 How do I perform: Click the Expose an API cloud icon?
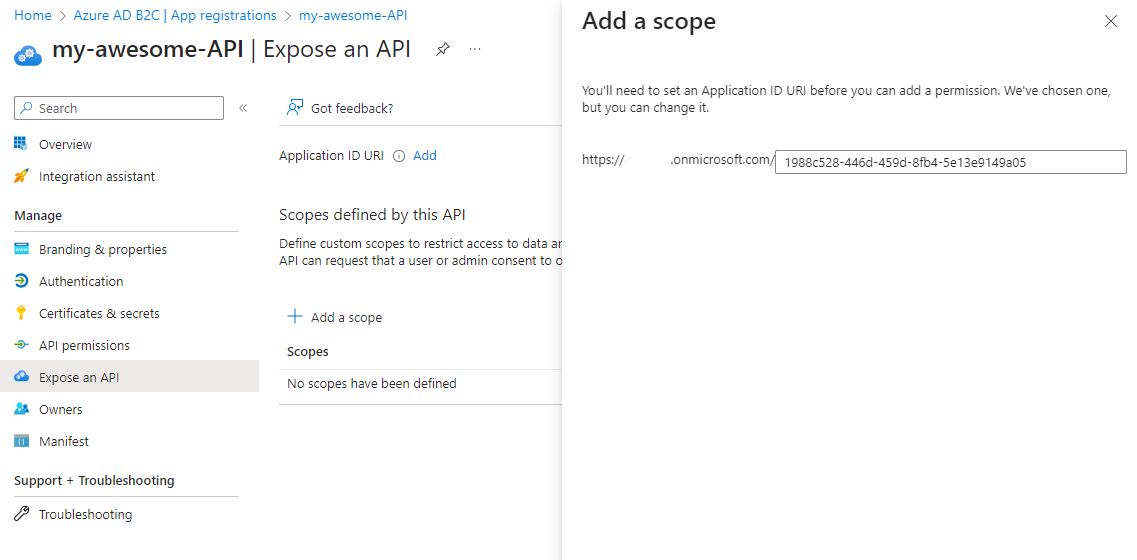(21, 376)
